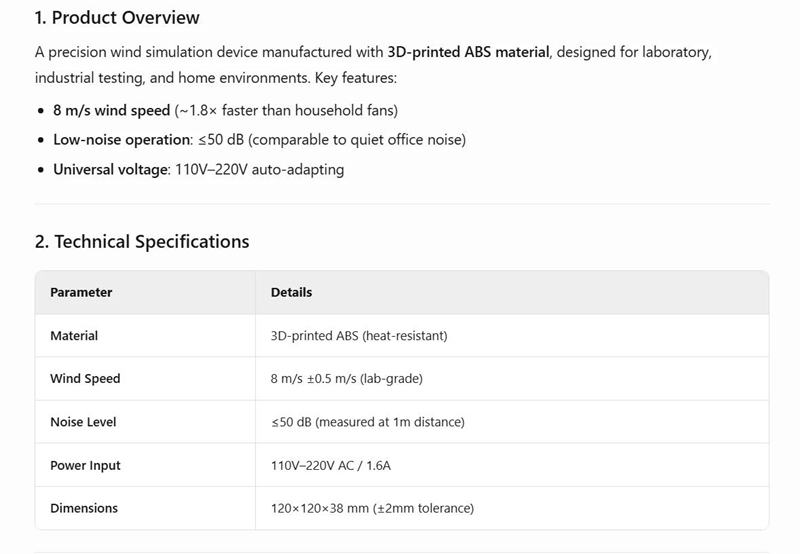Click the "8 m/s ±0.5 m/s (lab-grade)" cell
Viewport: 800px width, 554px height.
pyautogui.click(x=348, y=379)
